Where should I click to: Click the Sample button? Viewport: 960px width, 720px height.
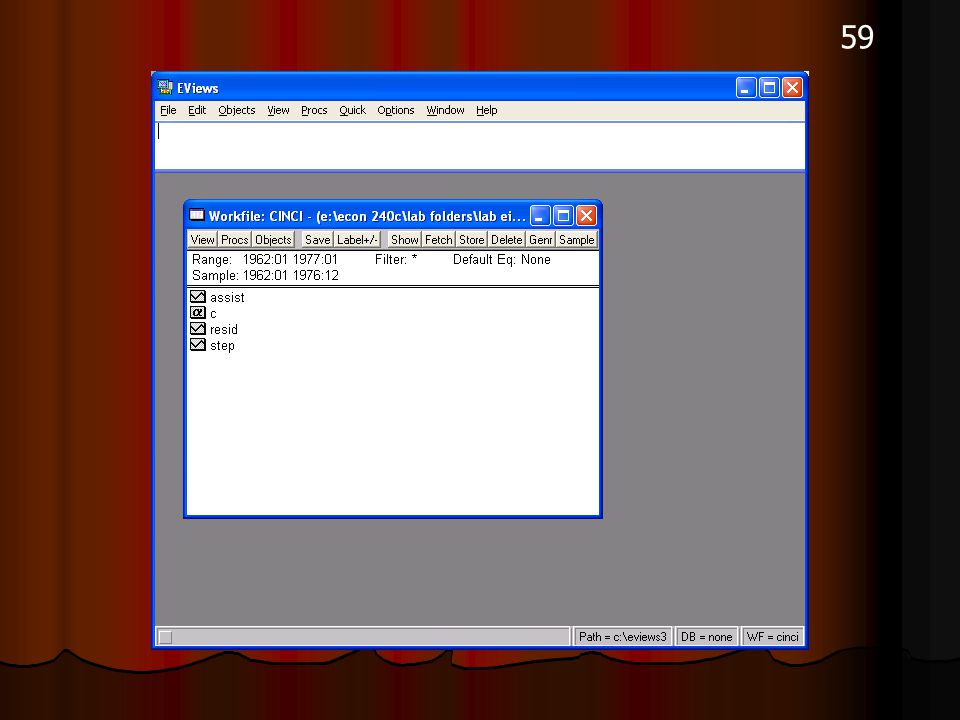[576, 240]
